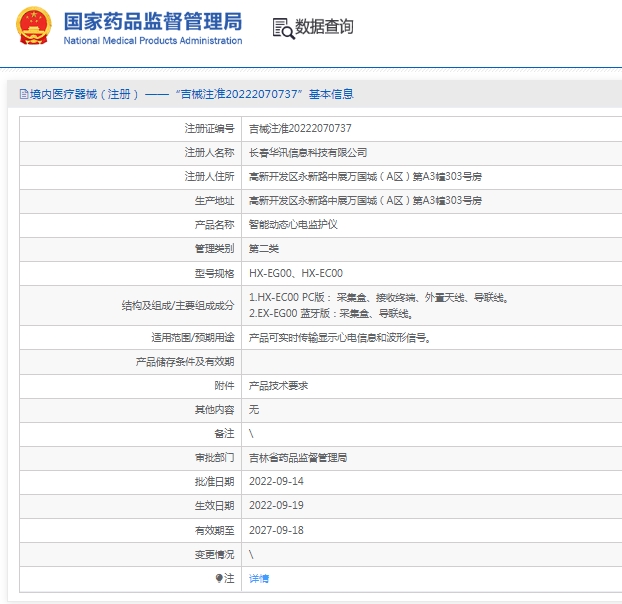
Task: Click the 产品储存条件及有效期 label
Action: pos(185,362)
